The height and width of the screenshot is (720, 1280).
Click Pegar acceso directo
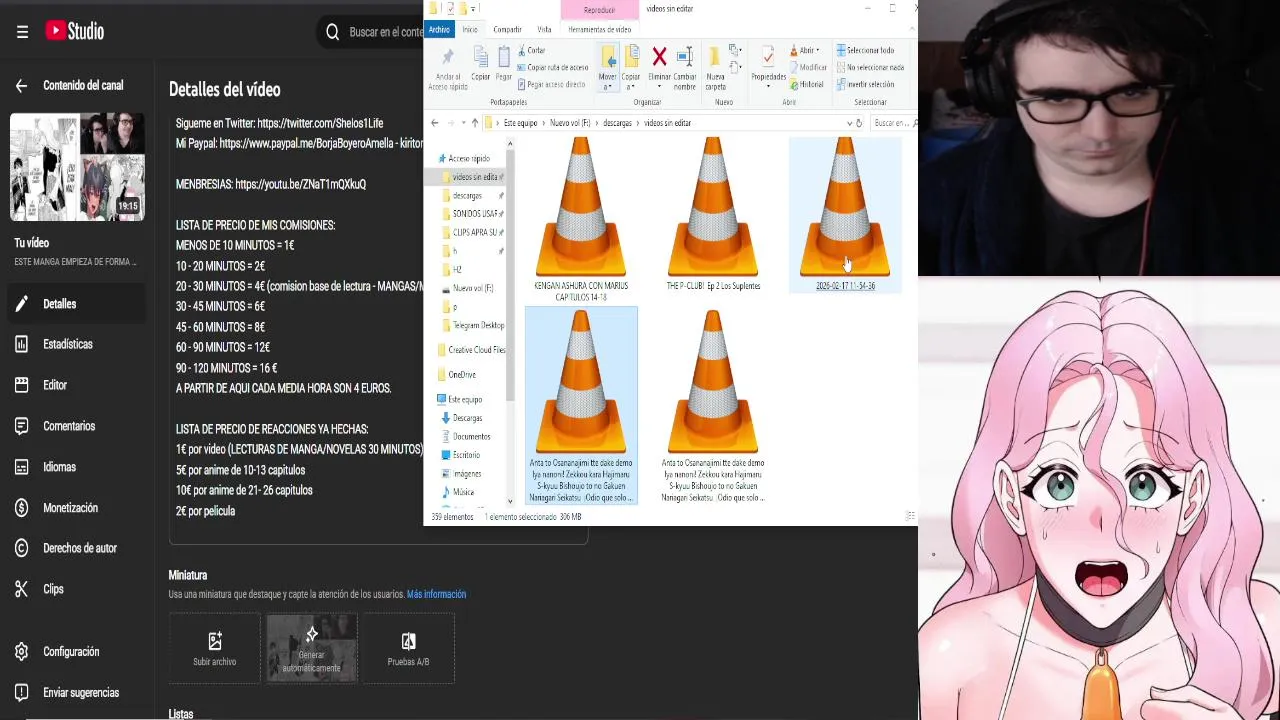pos(550,85)
